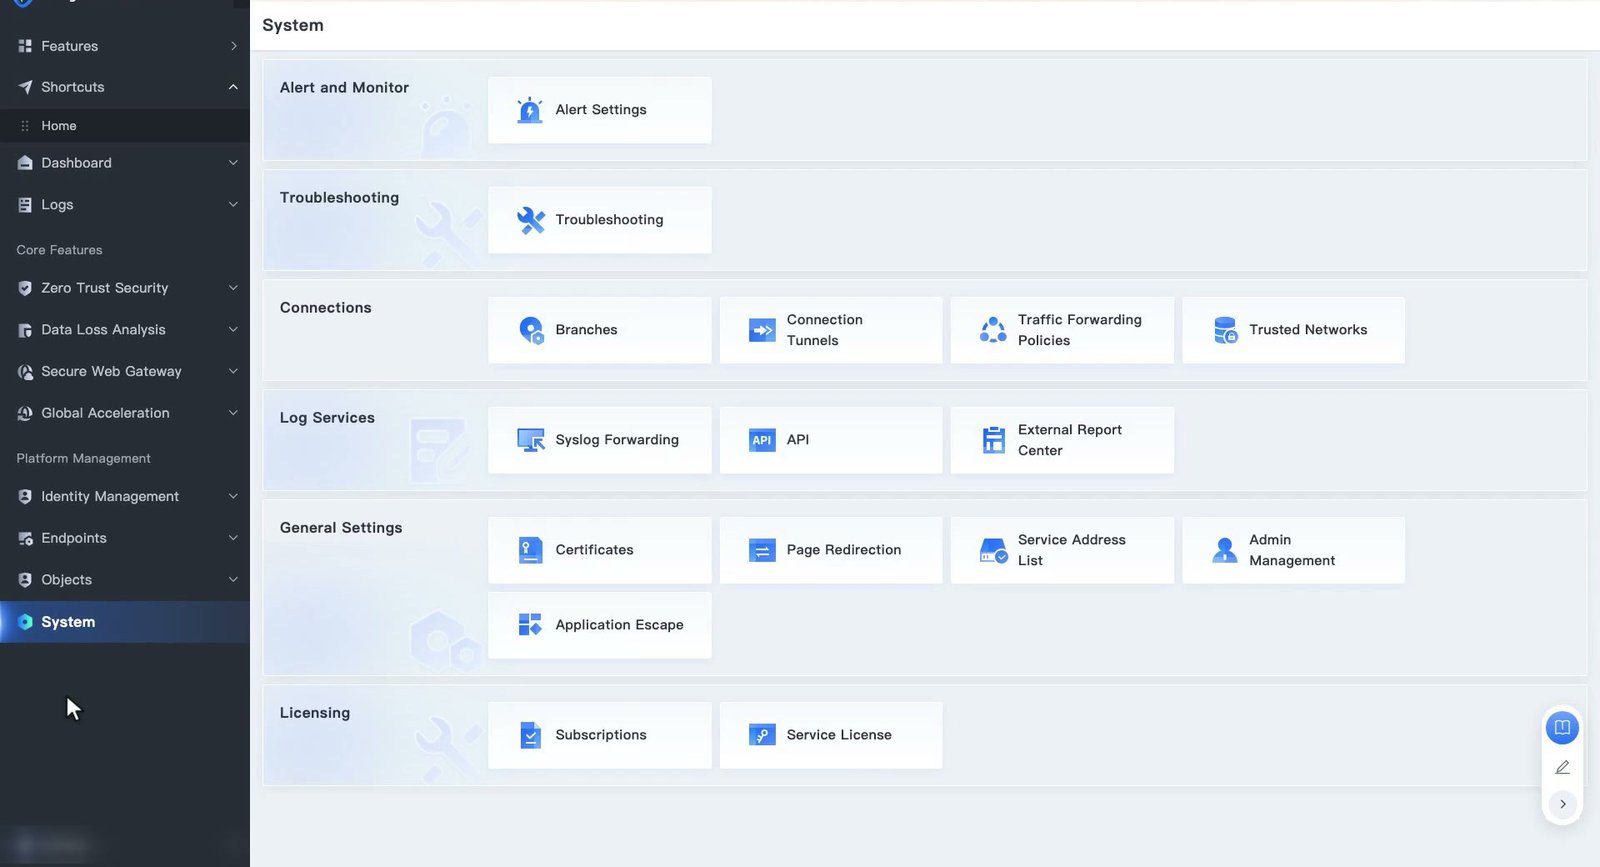Image resolution: width=1600 pixels, height=867 pixels.
Task: Open the Subscriptions card label
Action: tap(601, 735)
